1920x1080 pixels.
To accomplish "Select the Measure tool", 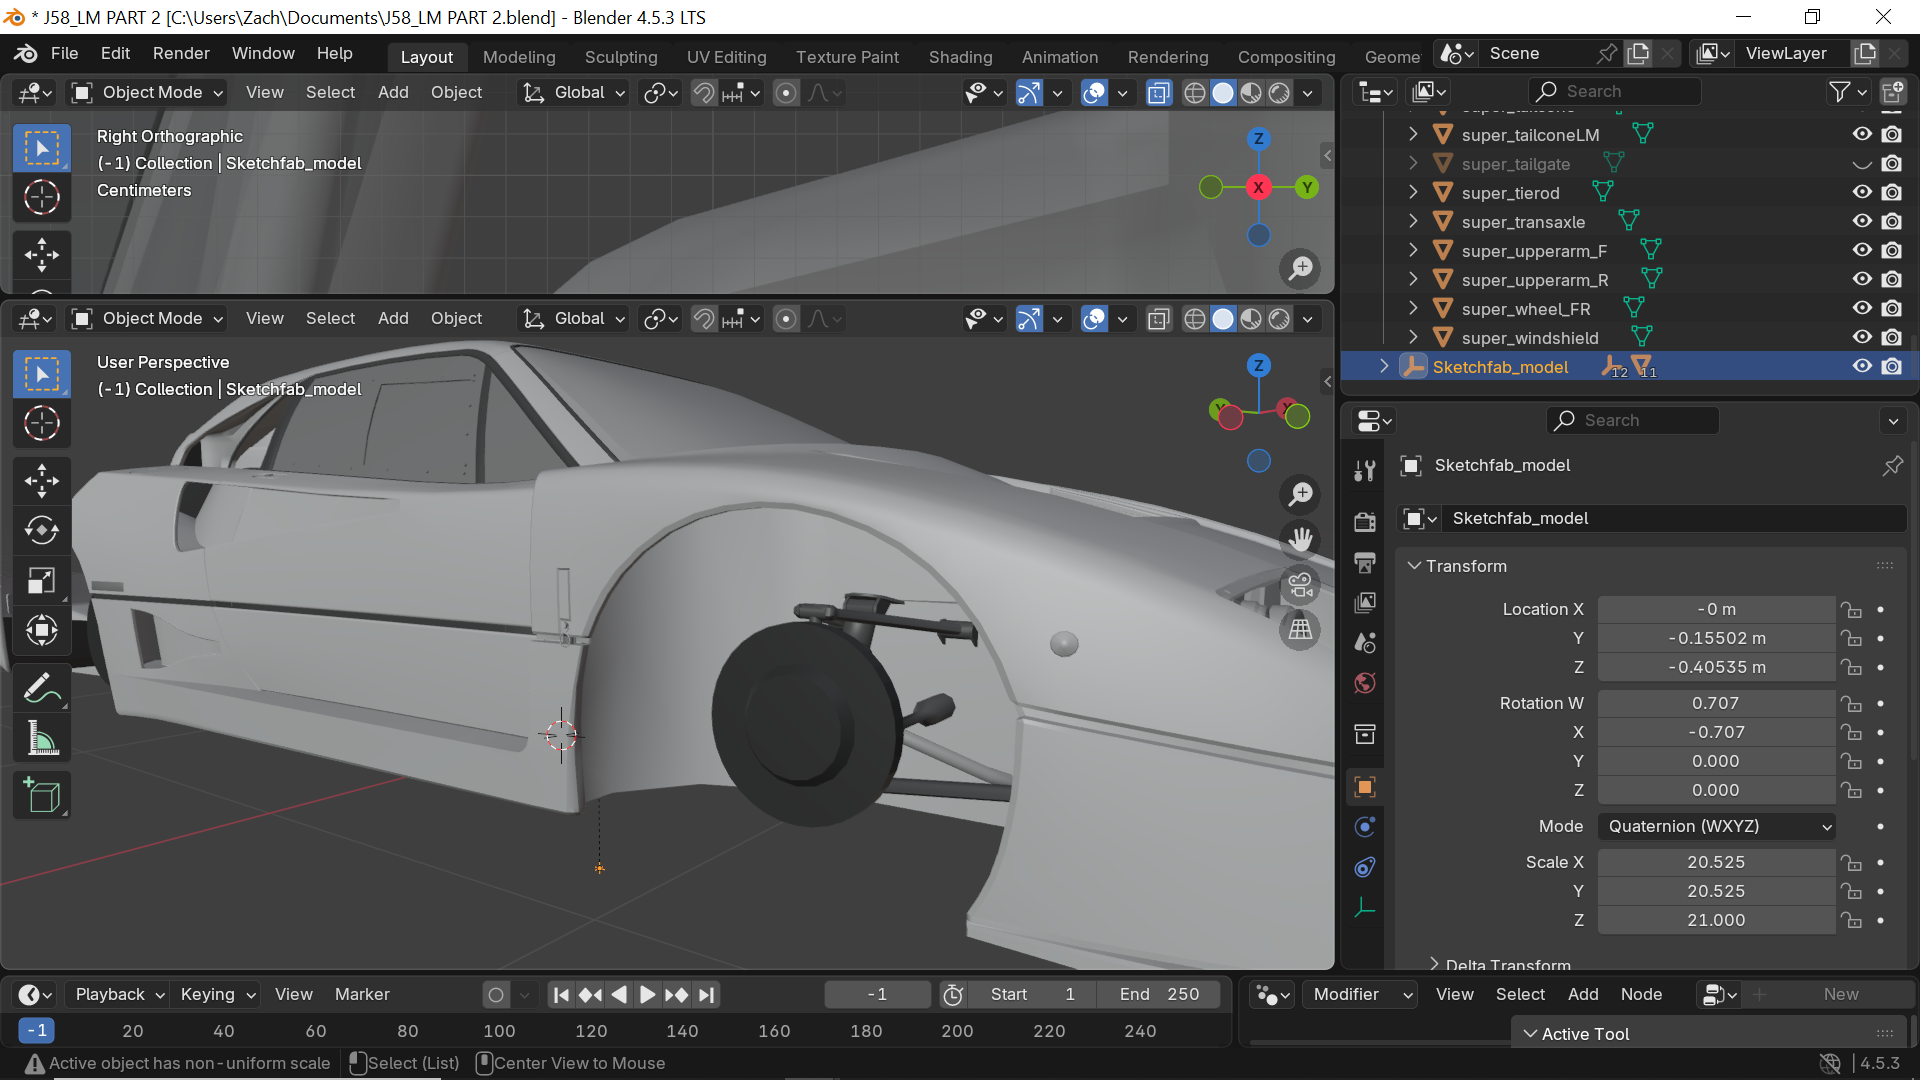I will click(x=41, y=739).
